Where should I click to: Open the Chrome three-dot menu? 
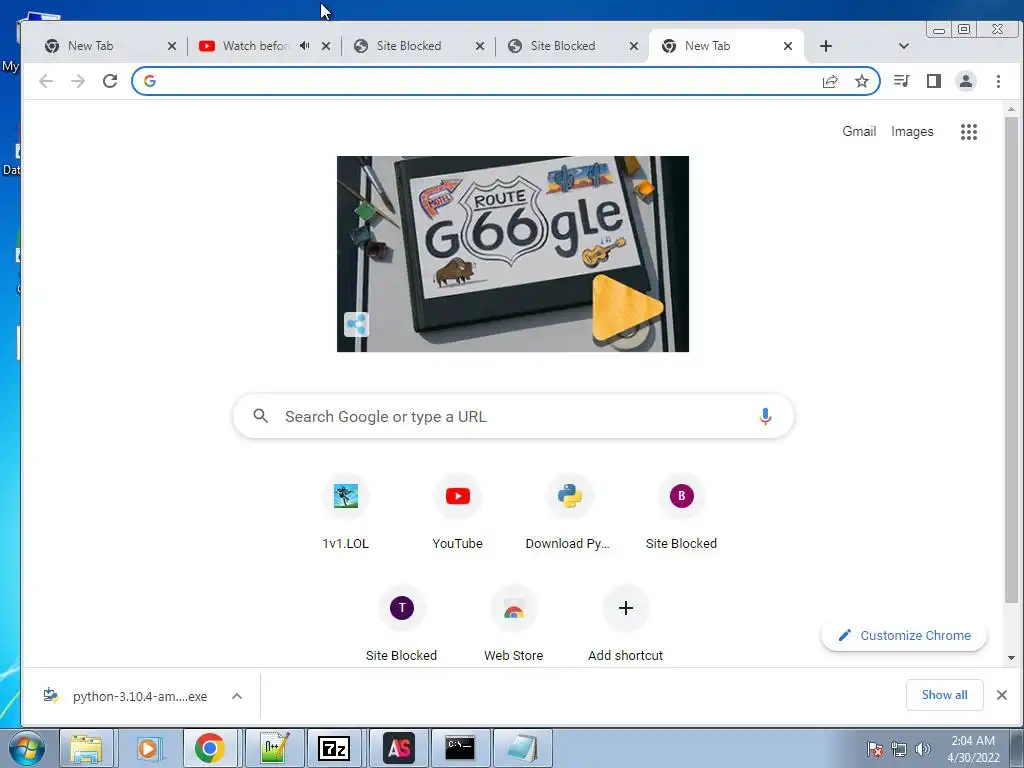tap(998, 81)
